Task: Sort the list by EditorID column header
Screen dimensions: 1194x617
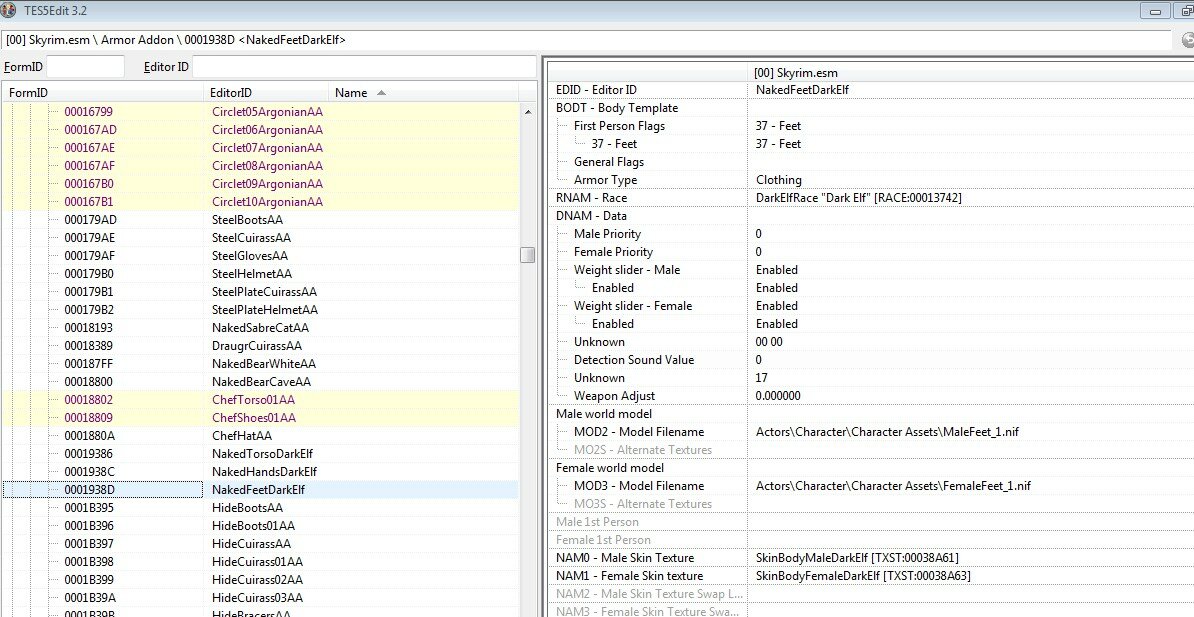Action: pyautogui.click(x=268, y=93)
